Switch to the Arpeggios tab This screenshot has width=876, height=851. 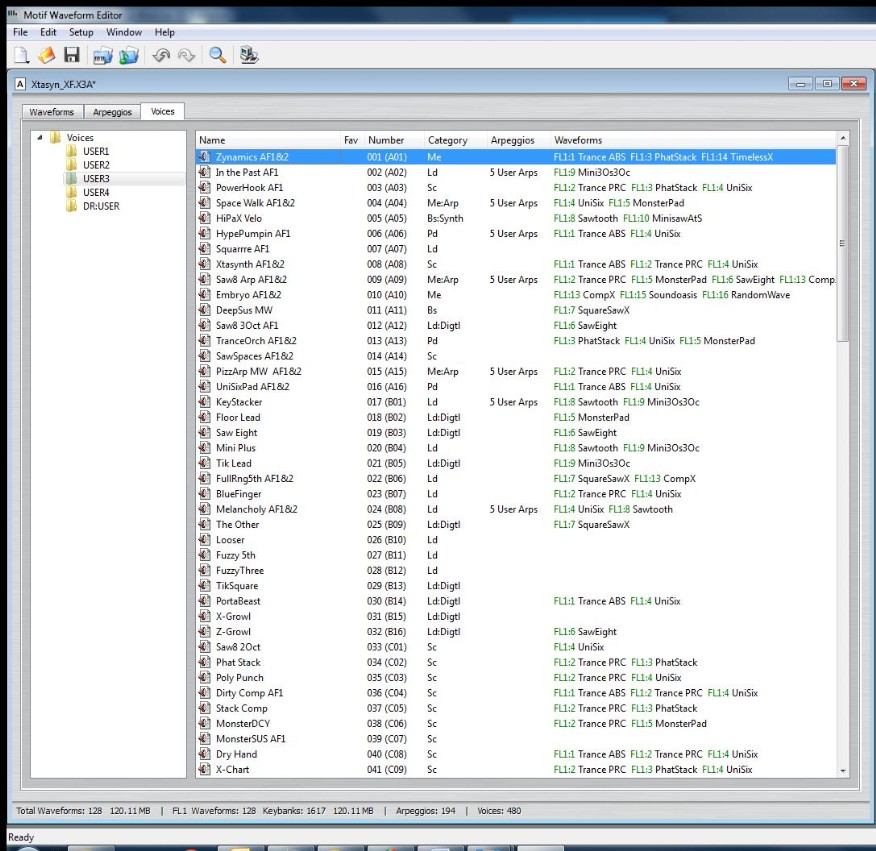(x=112, y=112)
